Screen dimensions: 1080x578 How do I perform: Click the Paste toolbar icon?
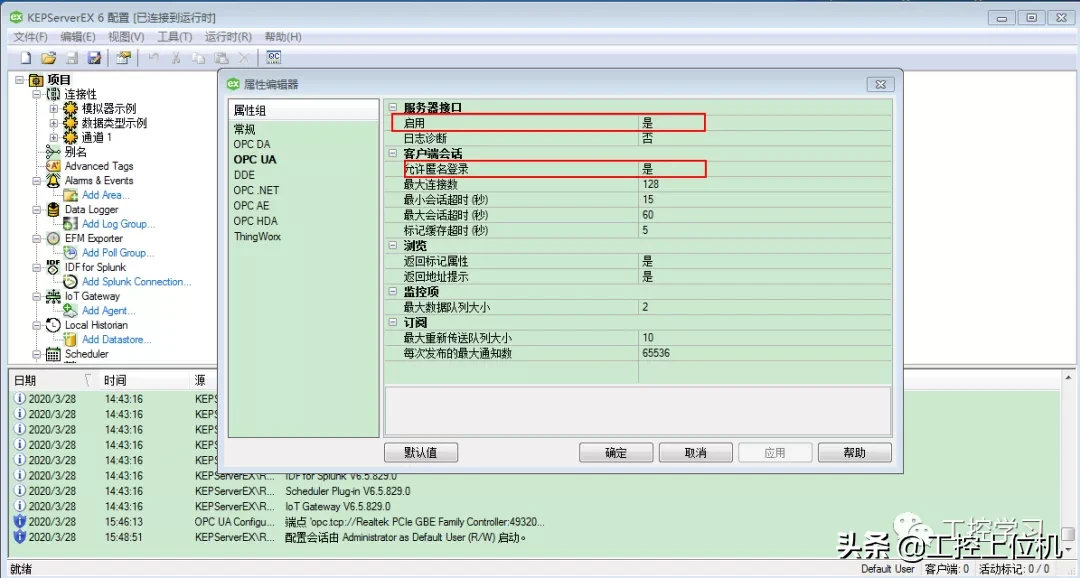[221, 58]
